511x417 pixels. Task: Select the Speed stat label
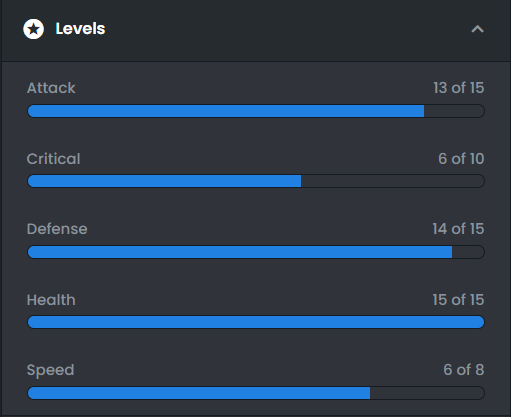pos(50,370)
